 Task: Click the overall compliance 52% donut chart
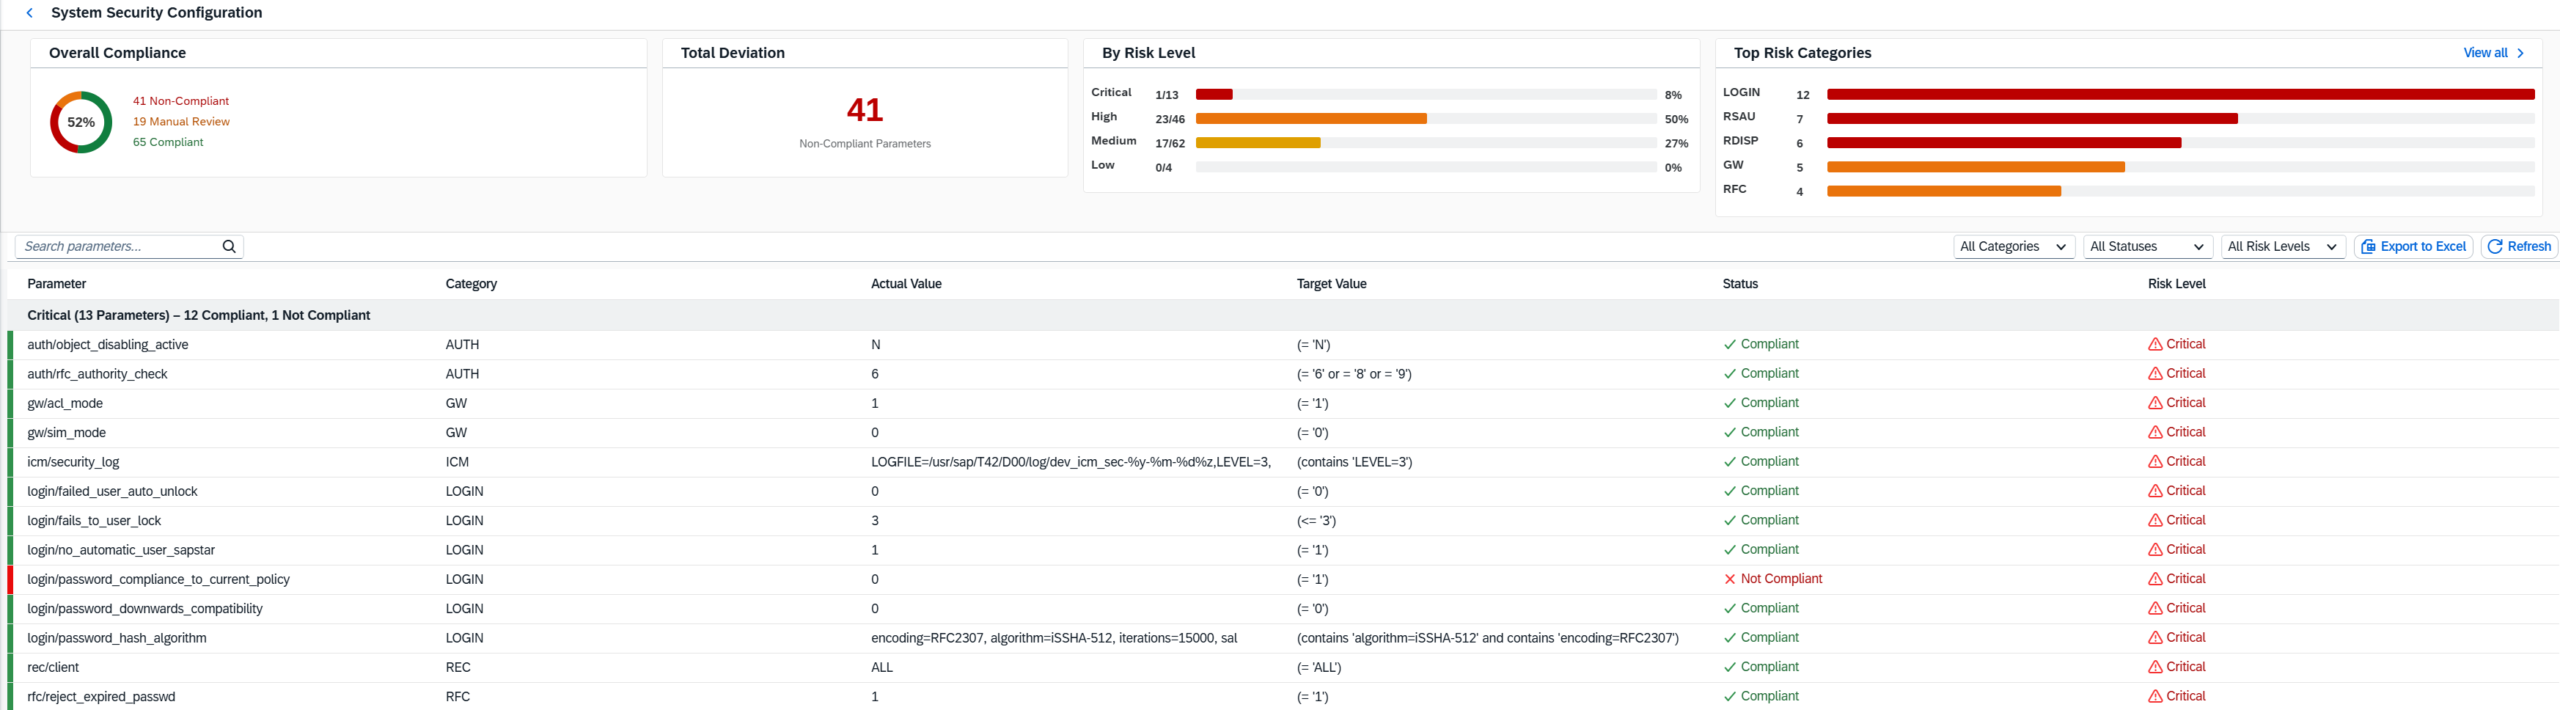tap(81, 122)
